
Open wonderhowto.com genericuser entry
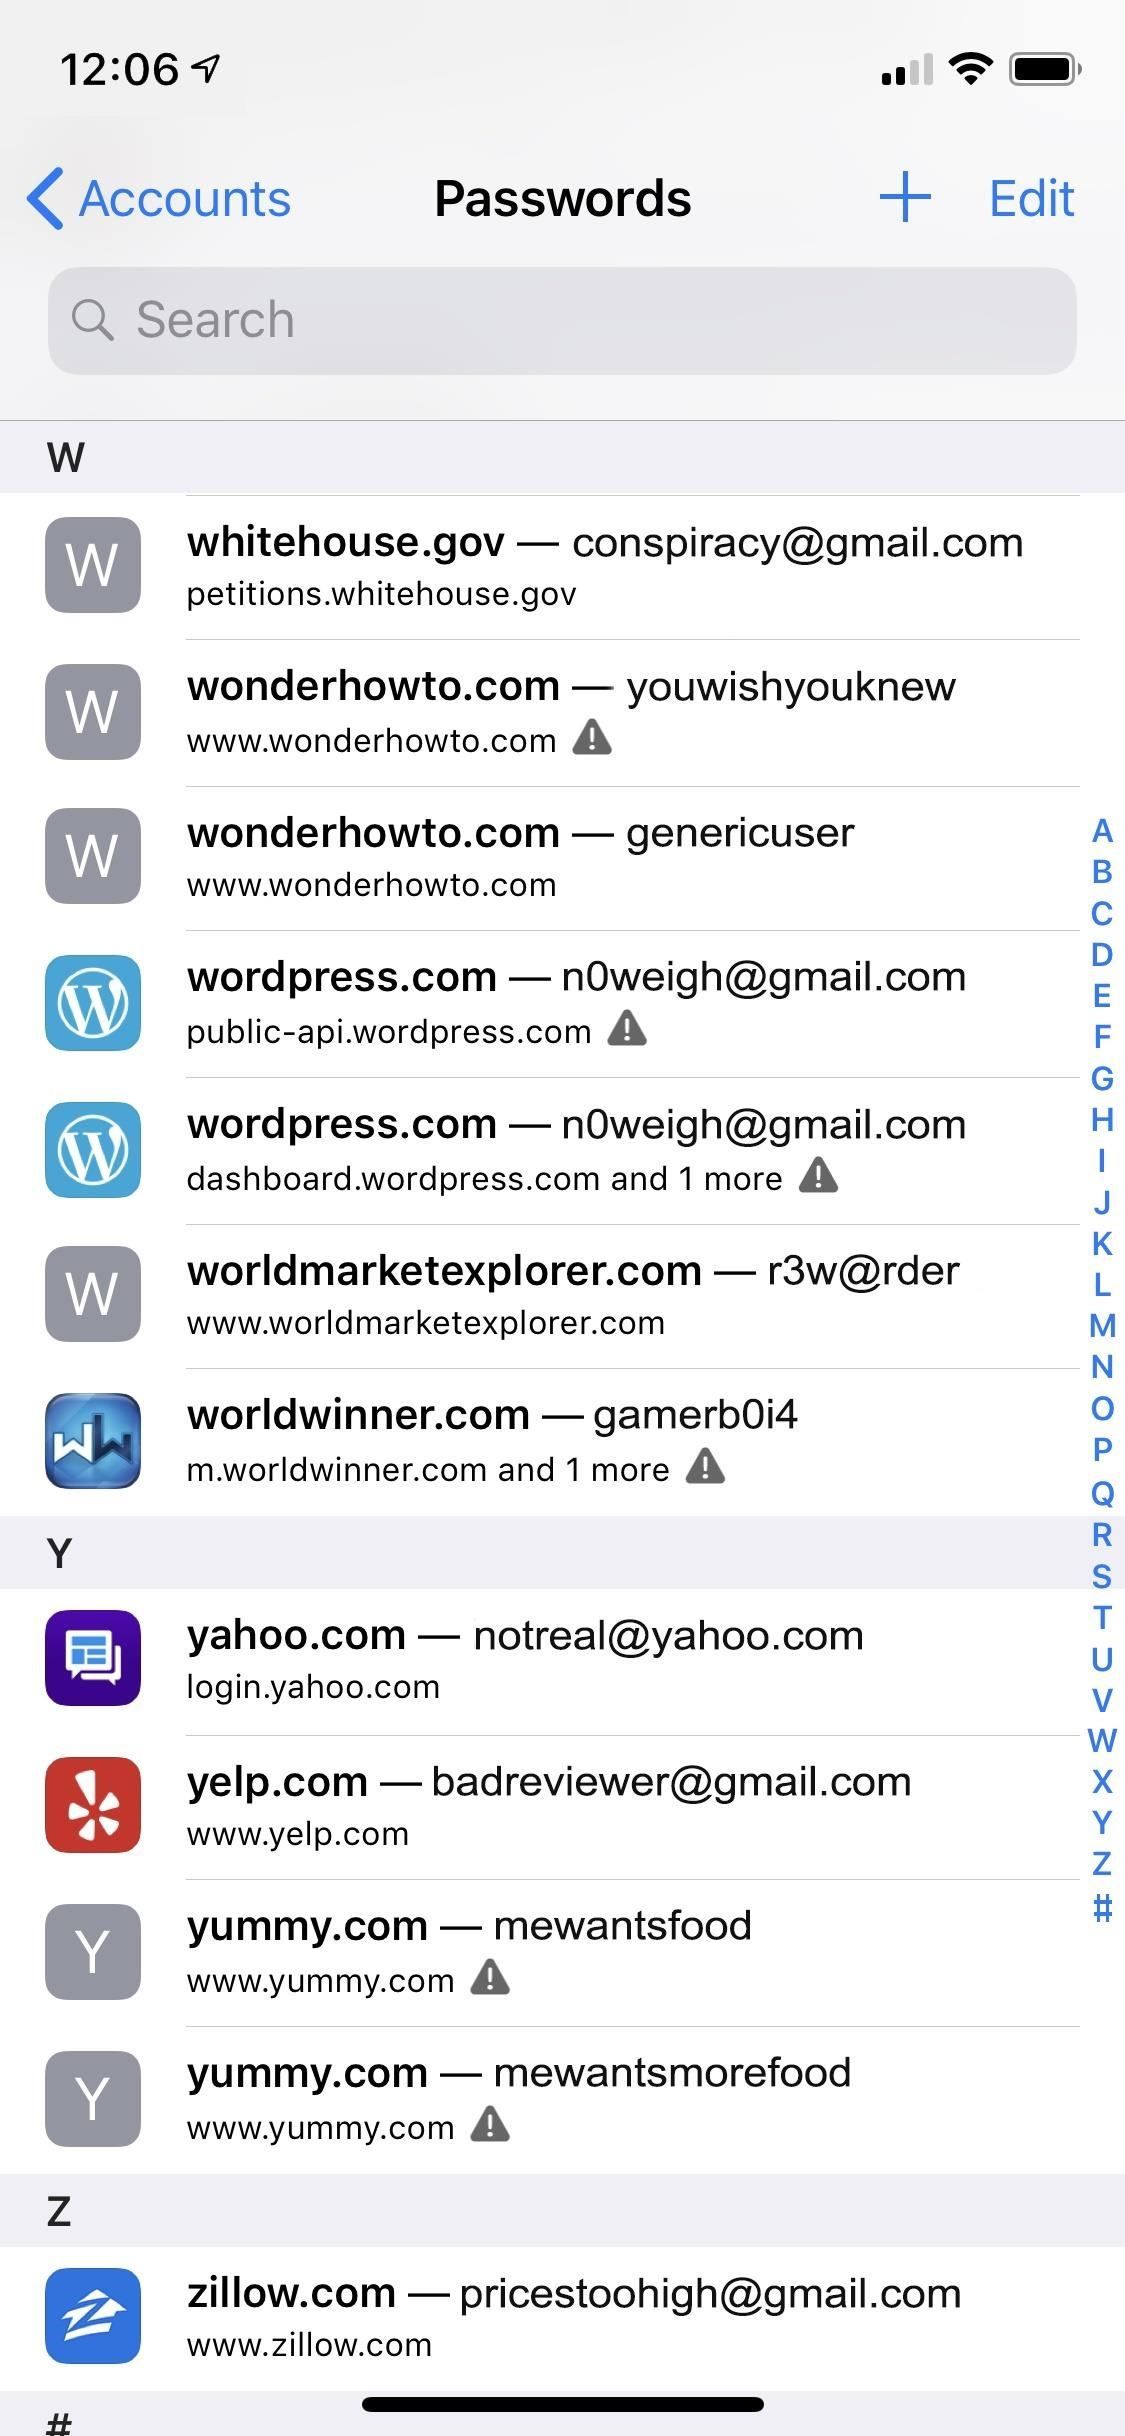click(x=604, y=857)
